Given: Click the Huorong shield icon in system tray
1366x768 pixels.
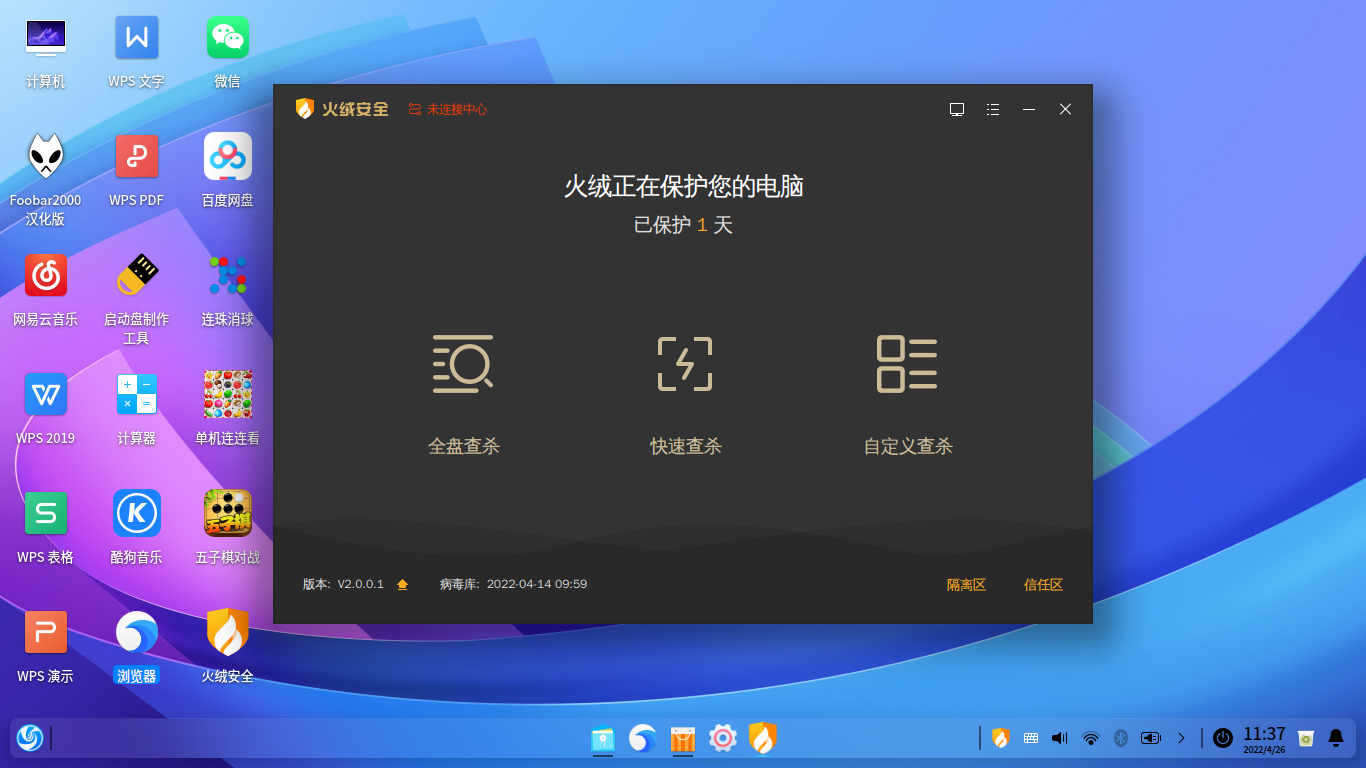Looking at the screenshot, I should tap(1001, 738).
